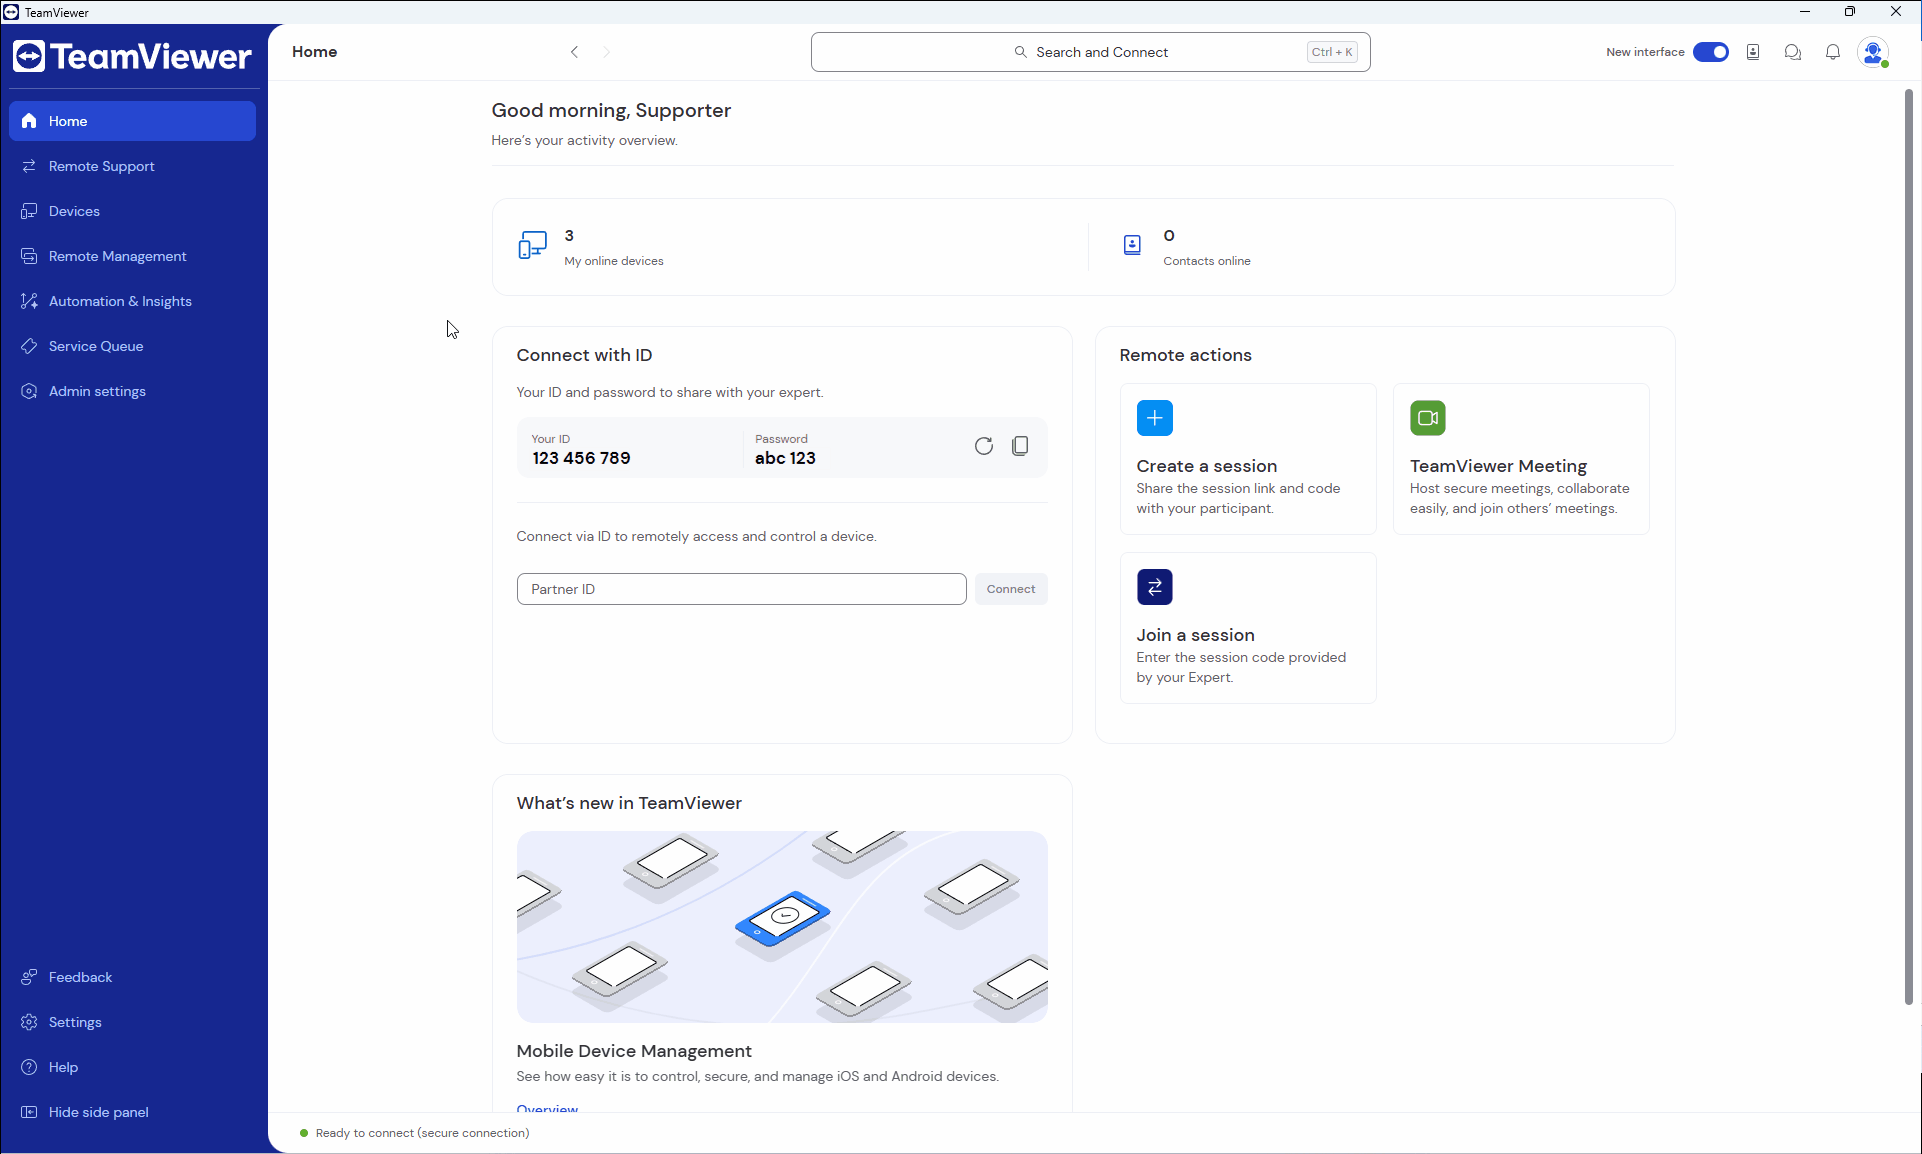Click the 'TeamViewer Meeting' title
The width and height of the screenshot is (1922, 1154).
1499,466
